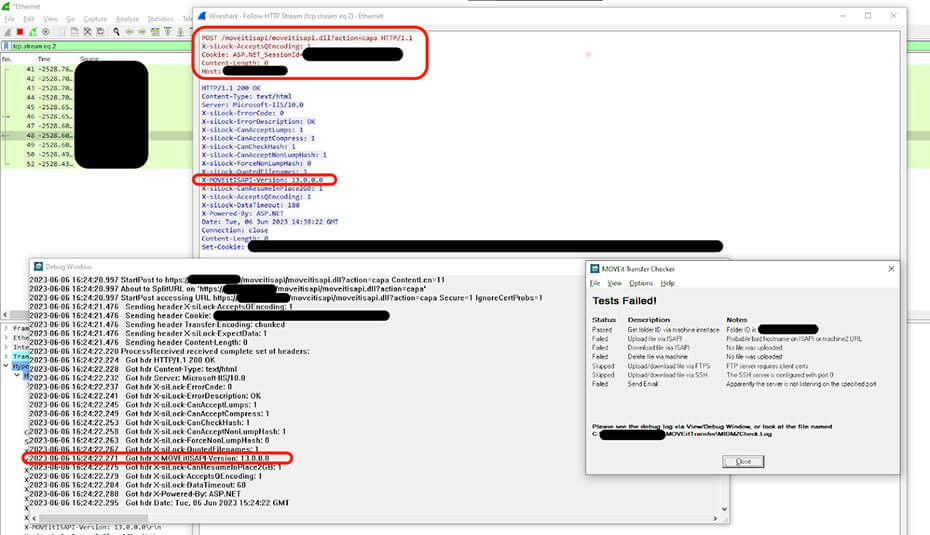Open the Options menu in MOVEit Checker

pyautogui.click(x=640, y=283)
